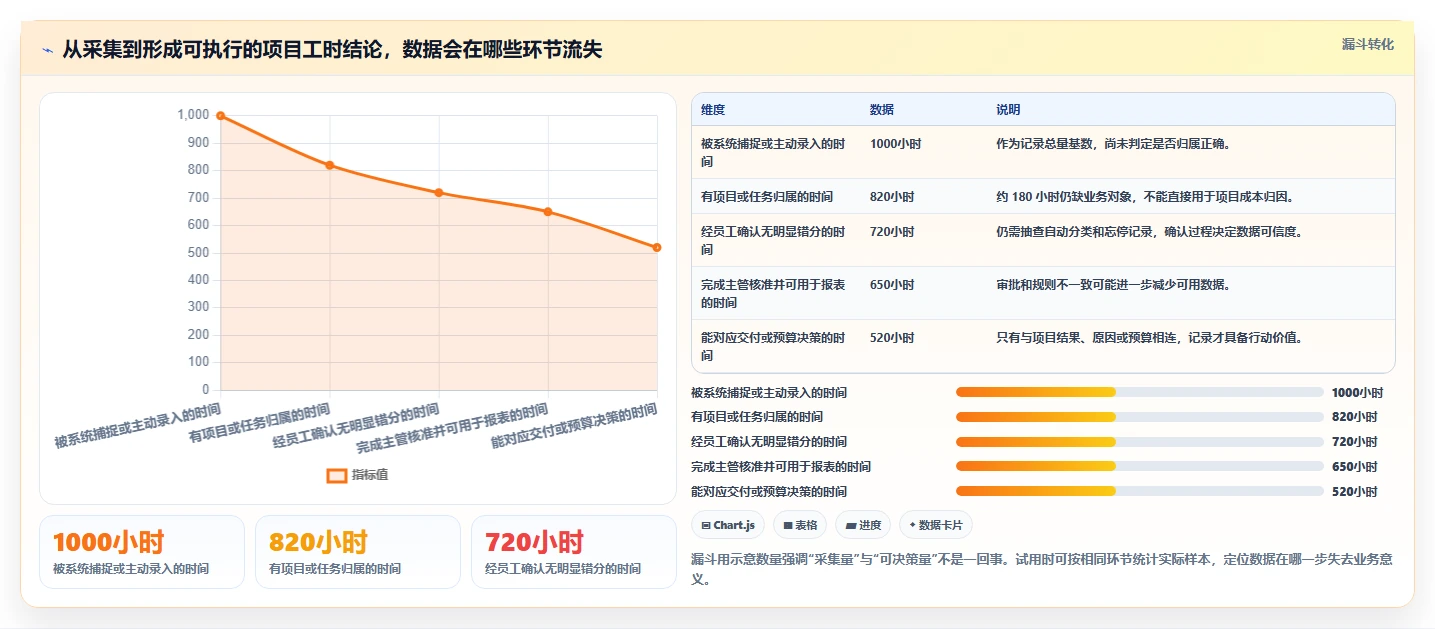Click the 820小时 data card

click(358, 552)
